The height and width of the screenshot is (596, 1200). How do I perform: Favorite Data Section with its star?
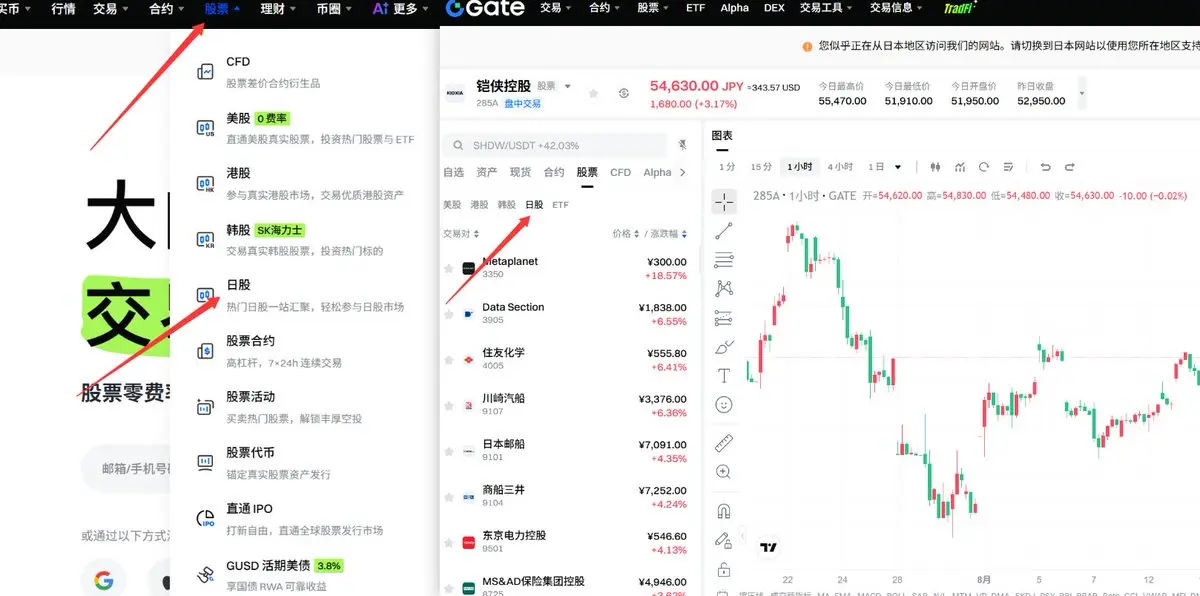pos(449,314)
